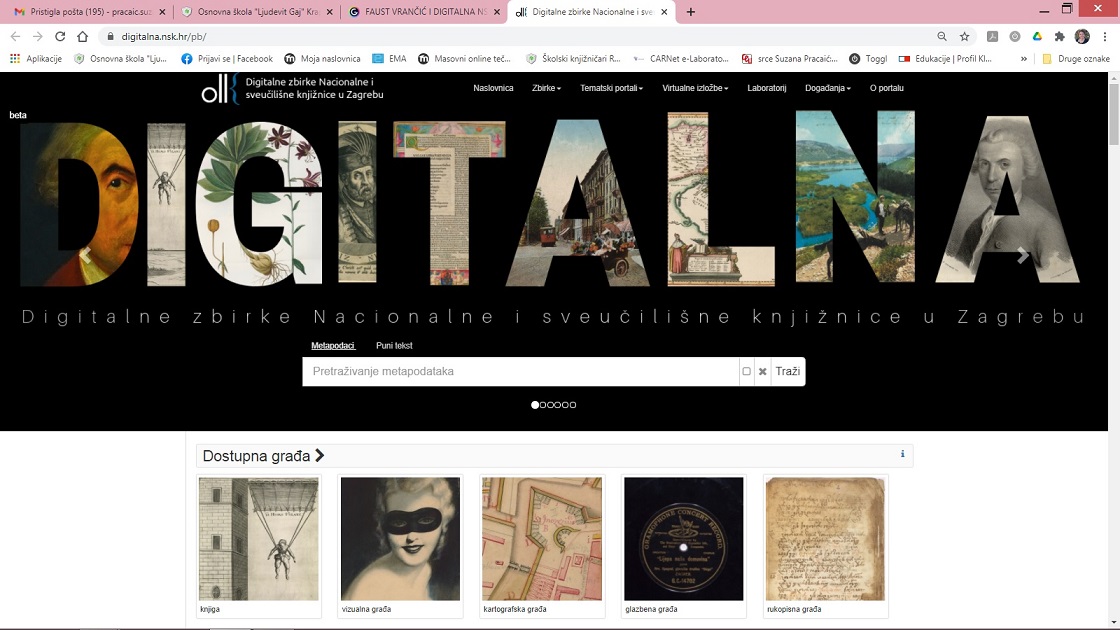The height and width of the screenshot is (630, 1120).
Task: Expand the Virtualne izložbe dropdown
Action: pos(695,88)
